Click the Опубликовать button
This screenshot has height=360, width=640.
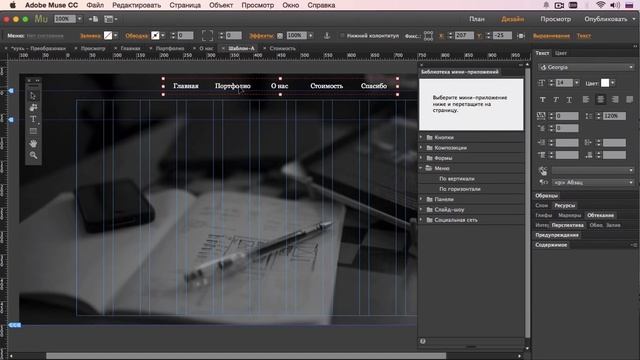click(x=606, y=19)
